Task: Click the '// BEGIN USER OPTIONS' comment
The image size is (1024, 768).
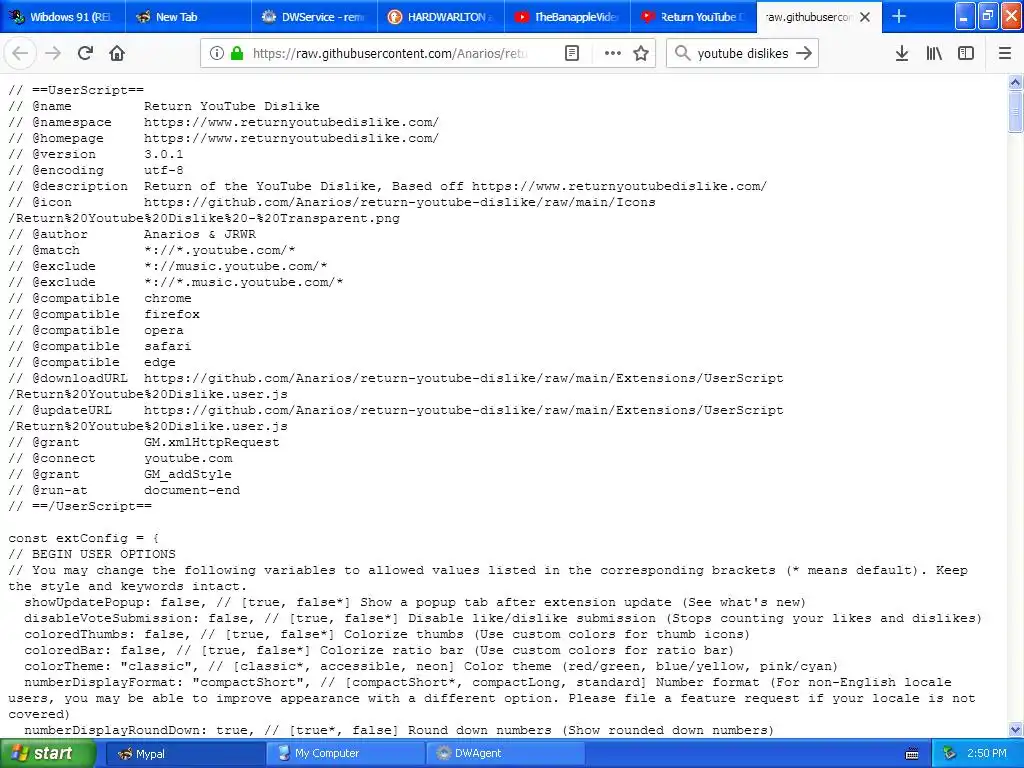Action: [92, 554]
